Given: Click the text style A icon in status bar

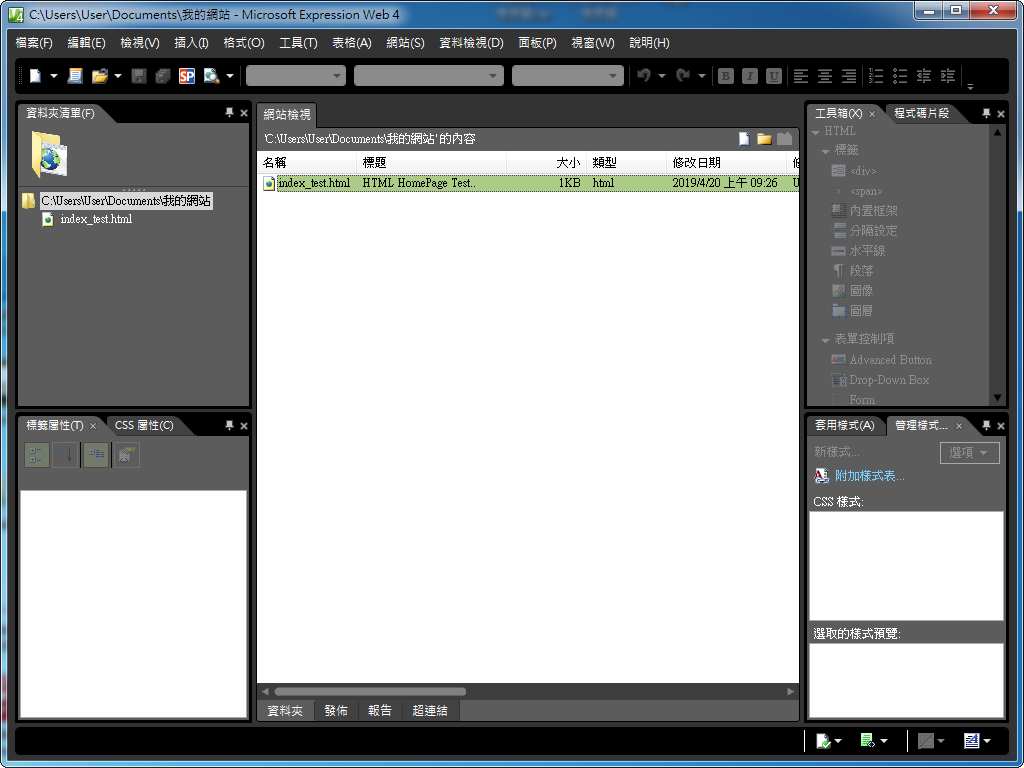Looking at the screenshot, I should (x=972, y=741).
